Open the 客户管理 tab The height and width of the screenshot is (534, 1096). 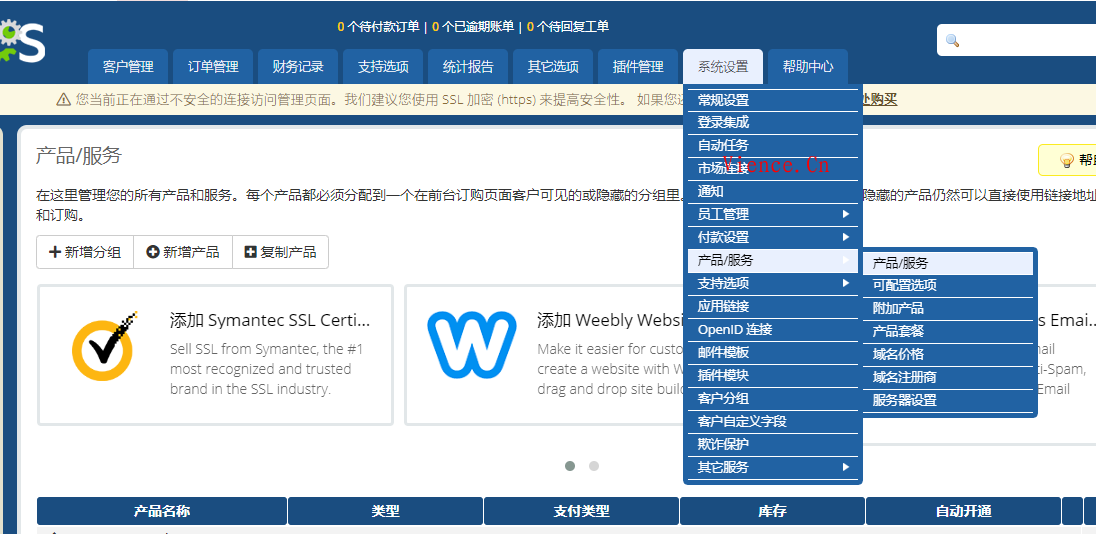pos(128,67)
